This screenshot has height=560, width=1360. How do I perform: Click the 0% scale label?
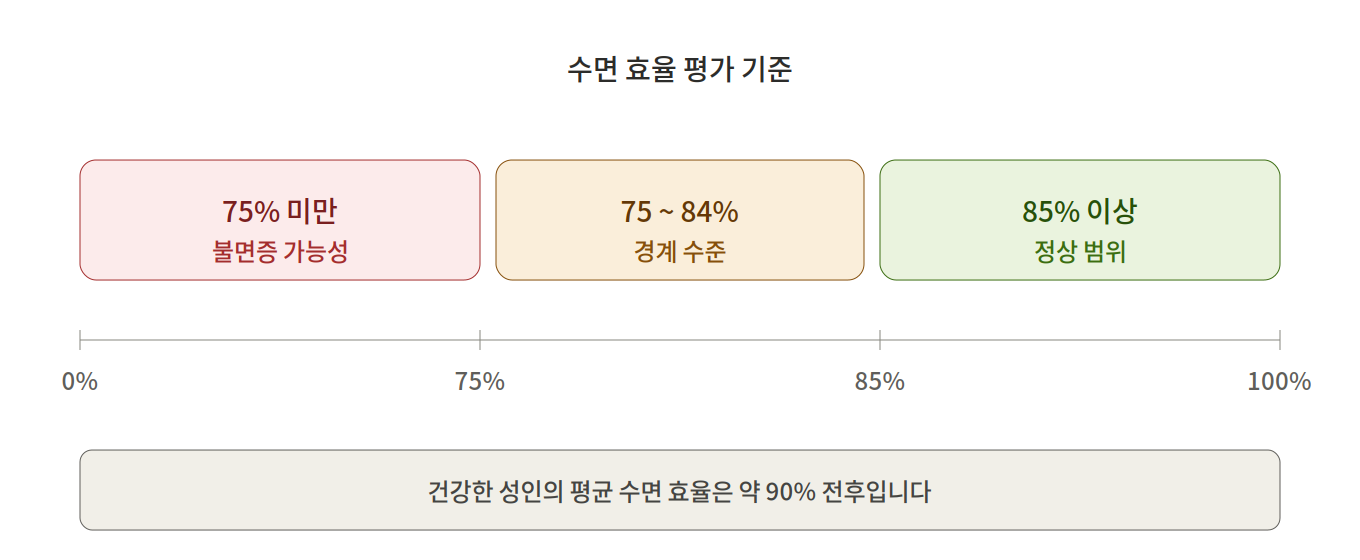pos(80,381)
